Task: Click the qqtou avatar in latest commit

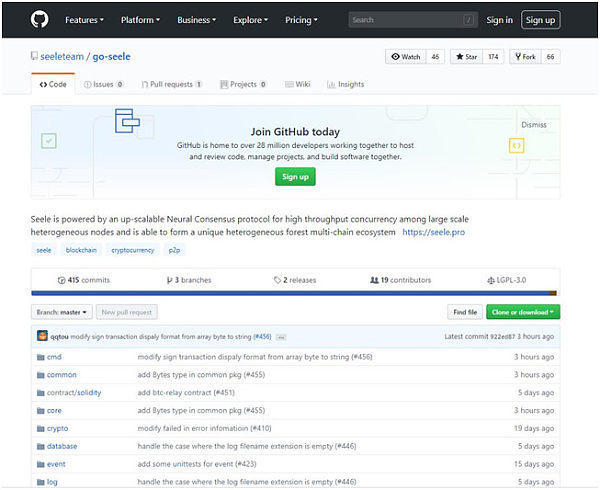Action: pos(42,336)
